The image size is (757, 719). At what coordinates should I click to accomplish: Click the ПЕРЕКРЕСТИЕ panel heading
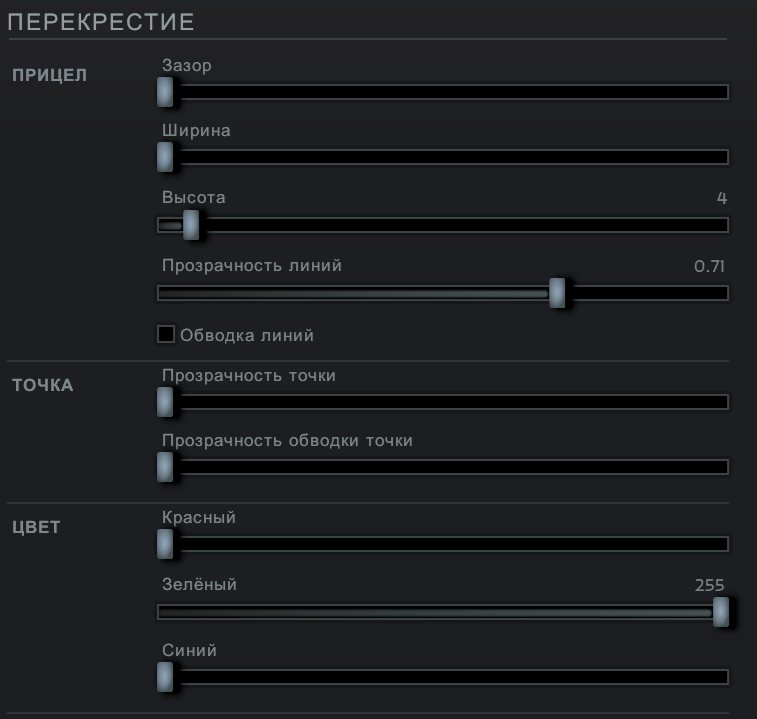pos(101,21)
